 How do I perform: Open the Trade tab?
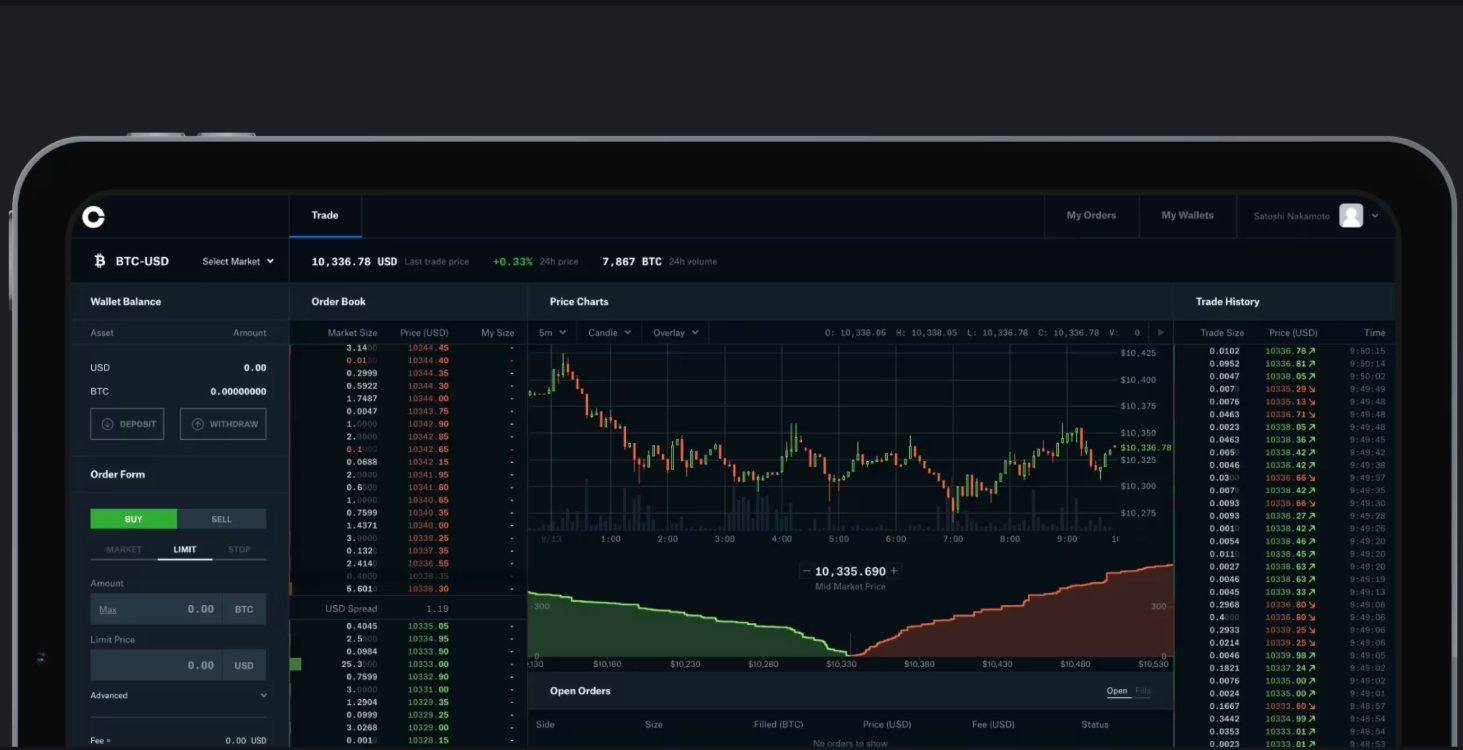point(325,215)
